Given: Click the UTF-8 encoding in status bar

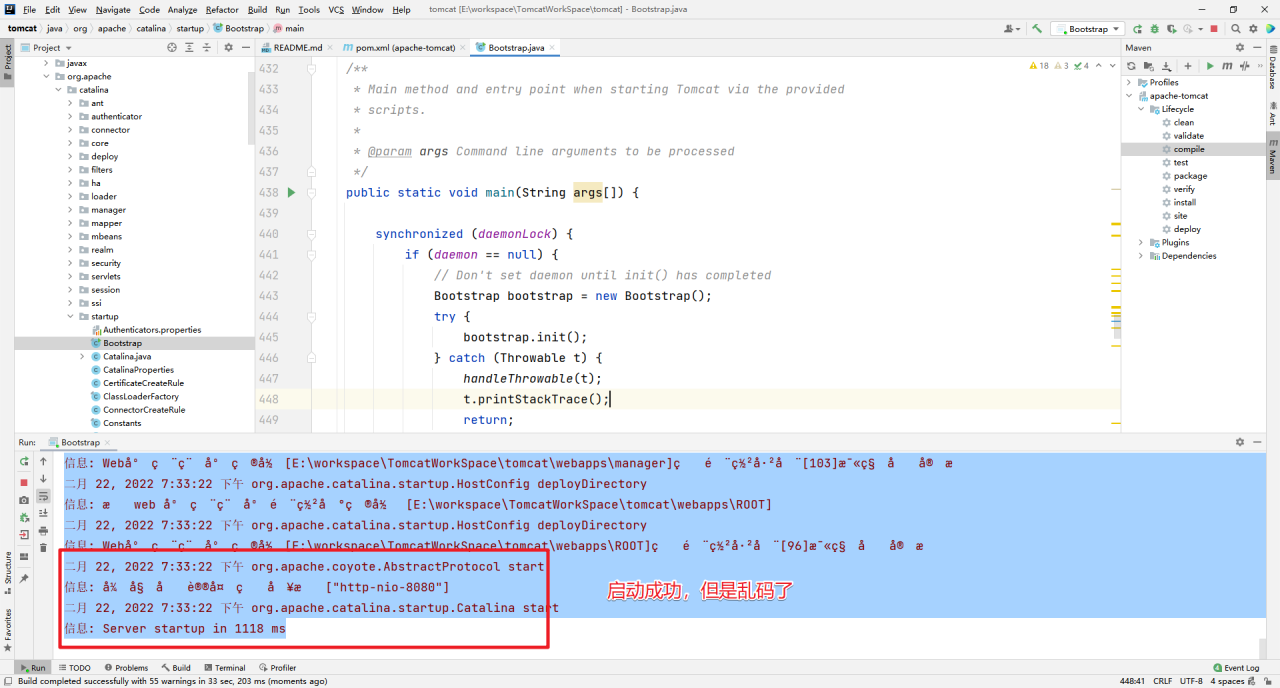Looking at the screenshot, I should point(1191,681).
